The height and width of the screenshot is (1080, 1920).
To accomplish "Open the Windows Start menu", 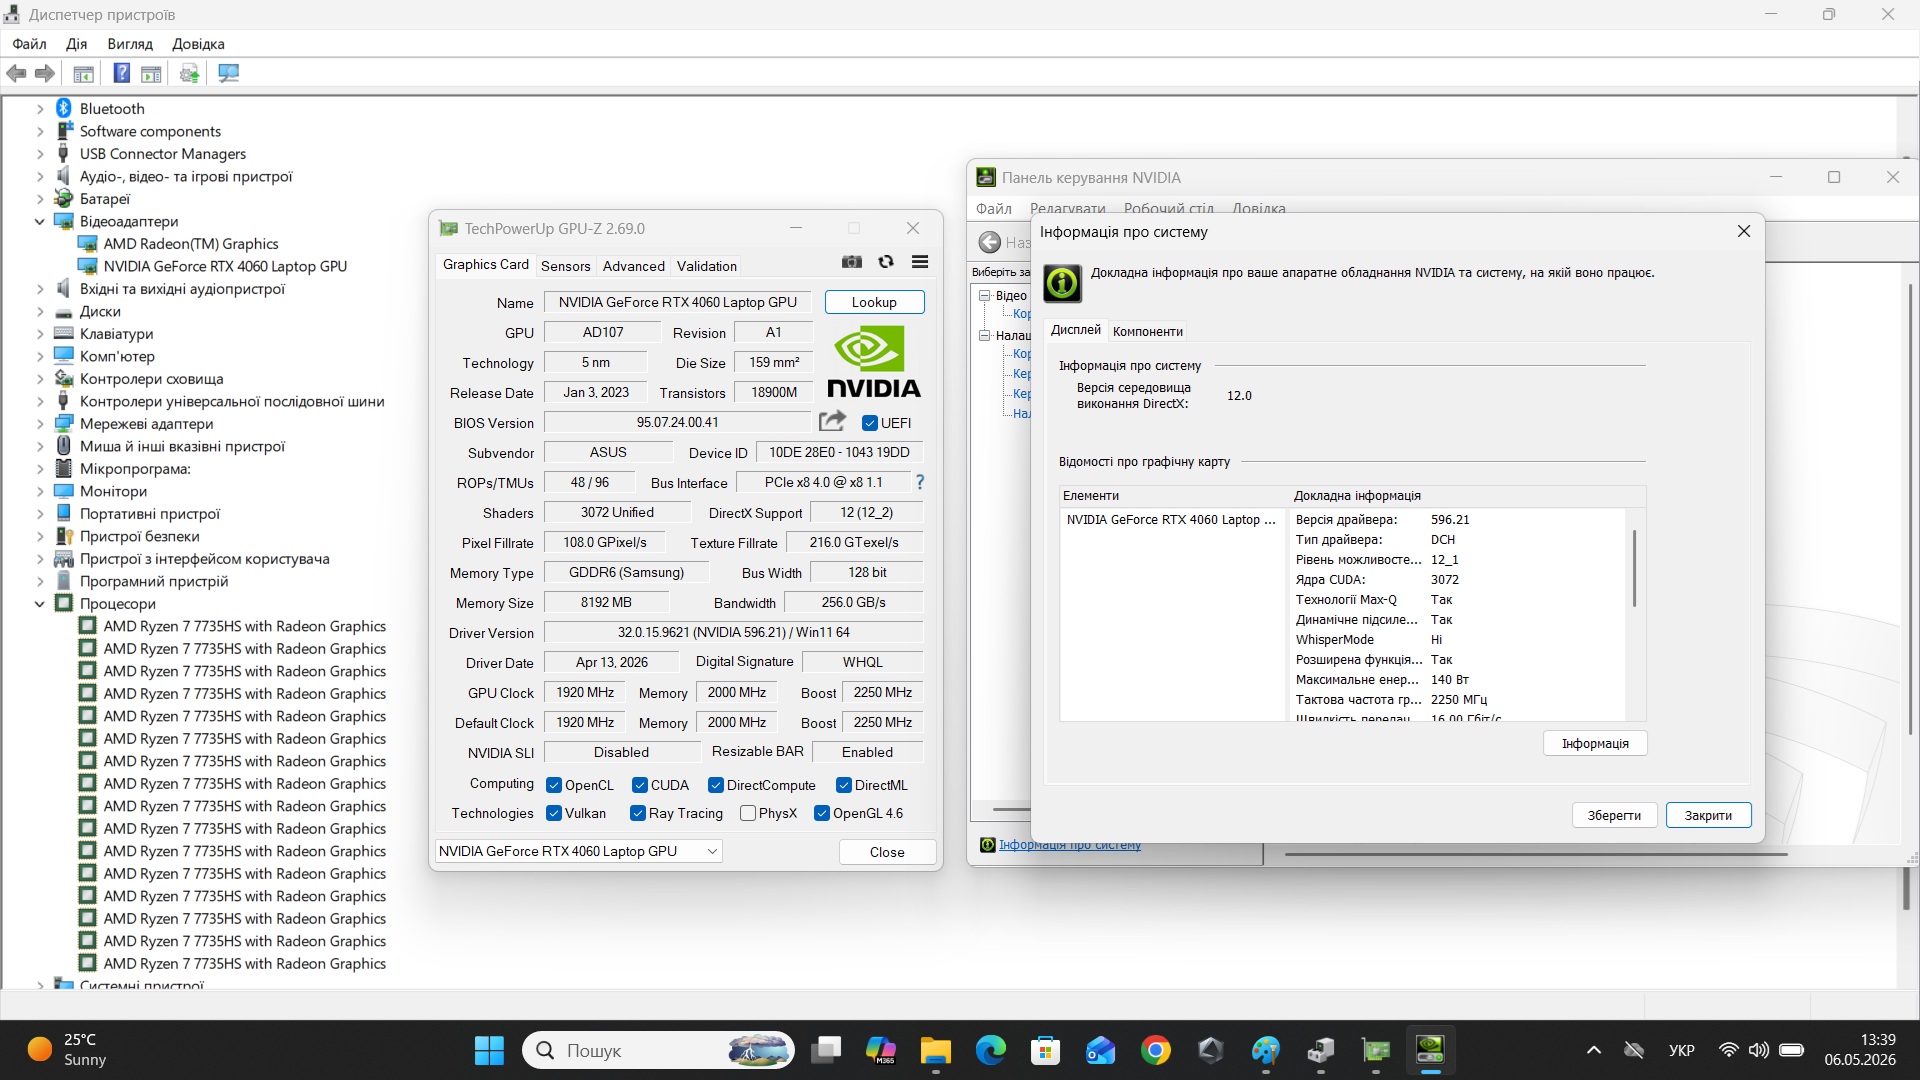I will (x=489, y=1050).
